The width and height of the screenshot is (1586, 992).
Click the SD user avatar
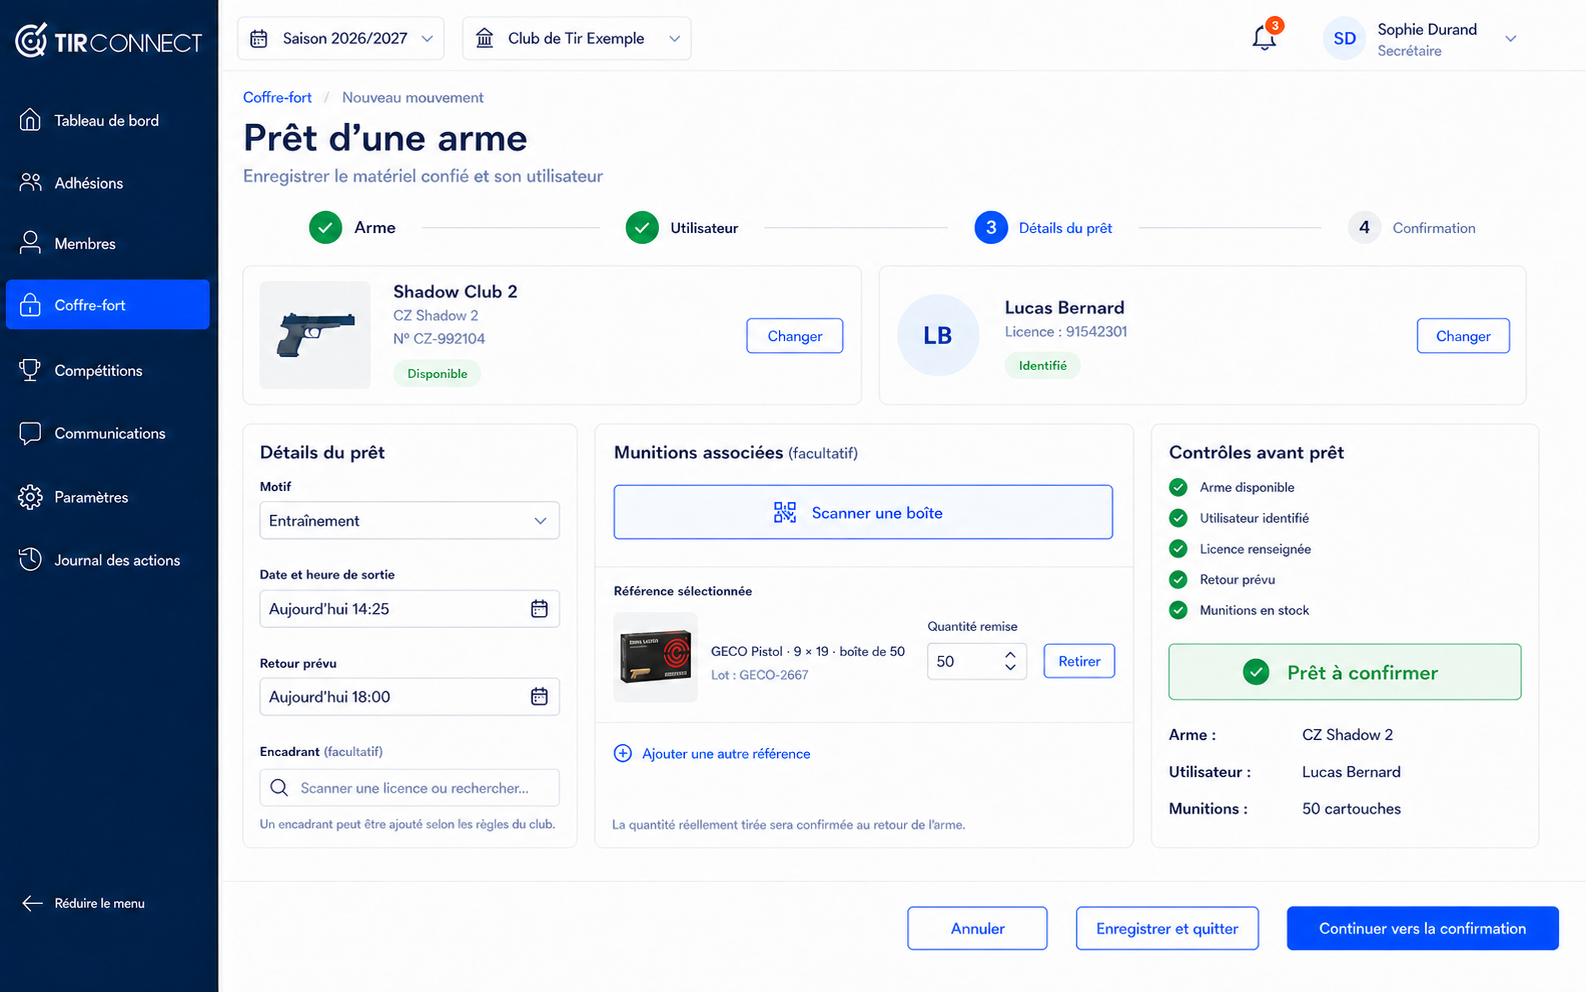click(x=1344, y=38)
